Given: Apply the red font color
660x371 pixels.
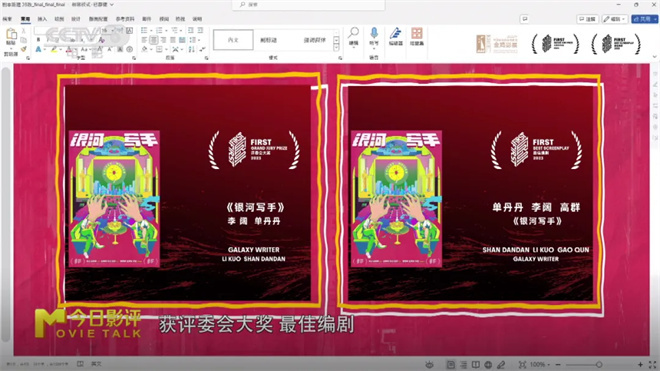Looking at the screenshot, I should tap(69, 49).
